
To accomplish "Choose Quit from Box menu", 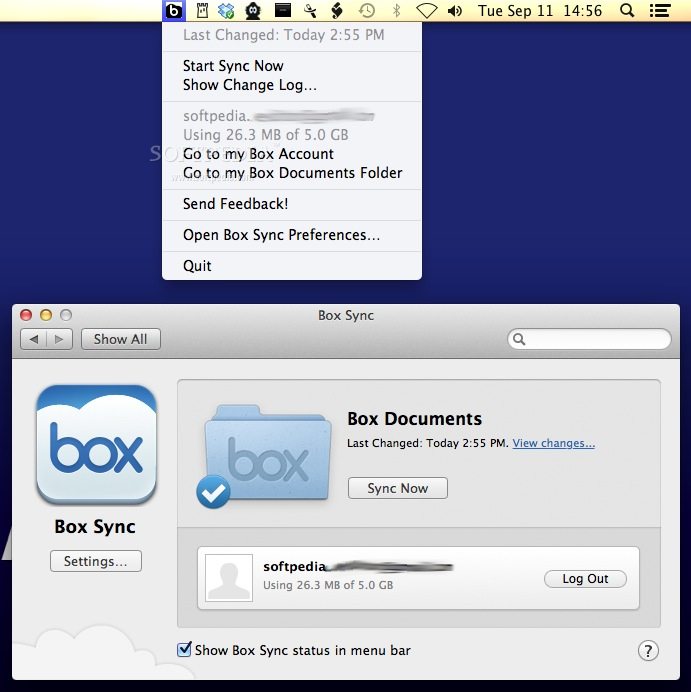I will point(292,266).
